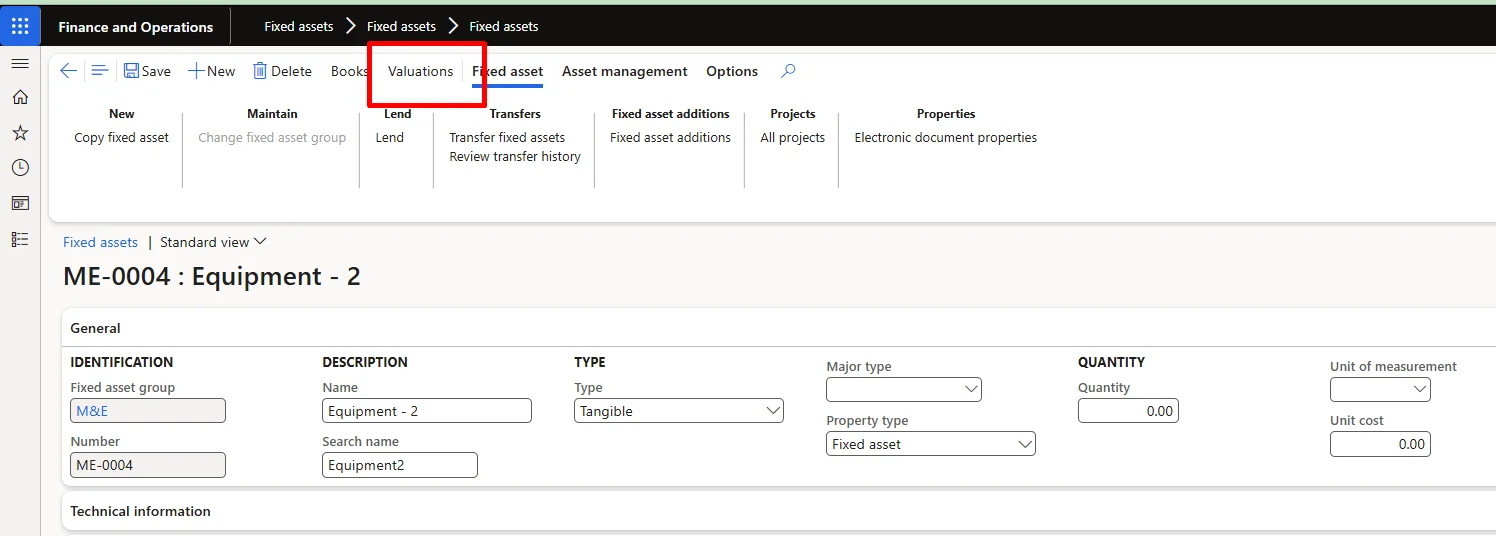
Task: Open the Valuations tab
Action: click(x=420, y=71)
